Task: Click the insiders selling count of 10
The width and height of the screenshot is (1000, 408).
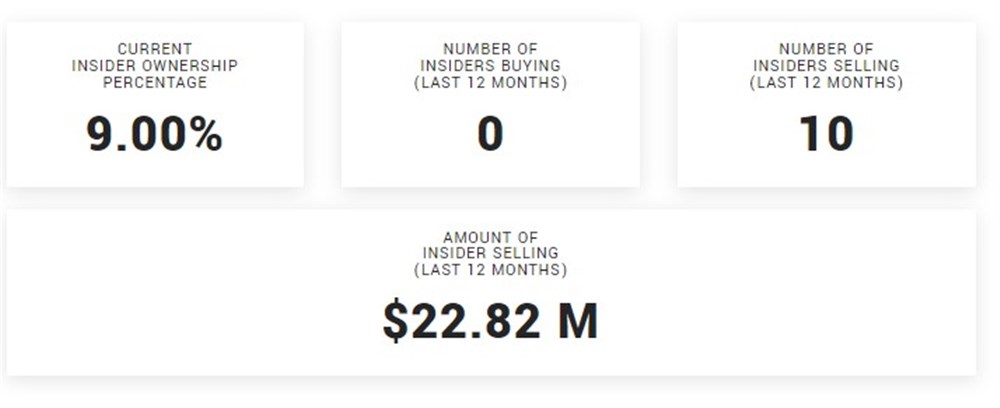Action: tap(826, 134)
